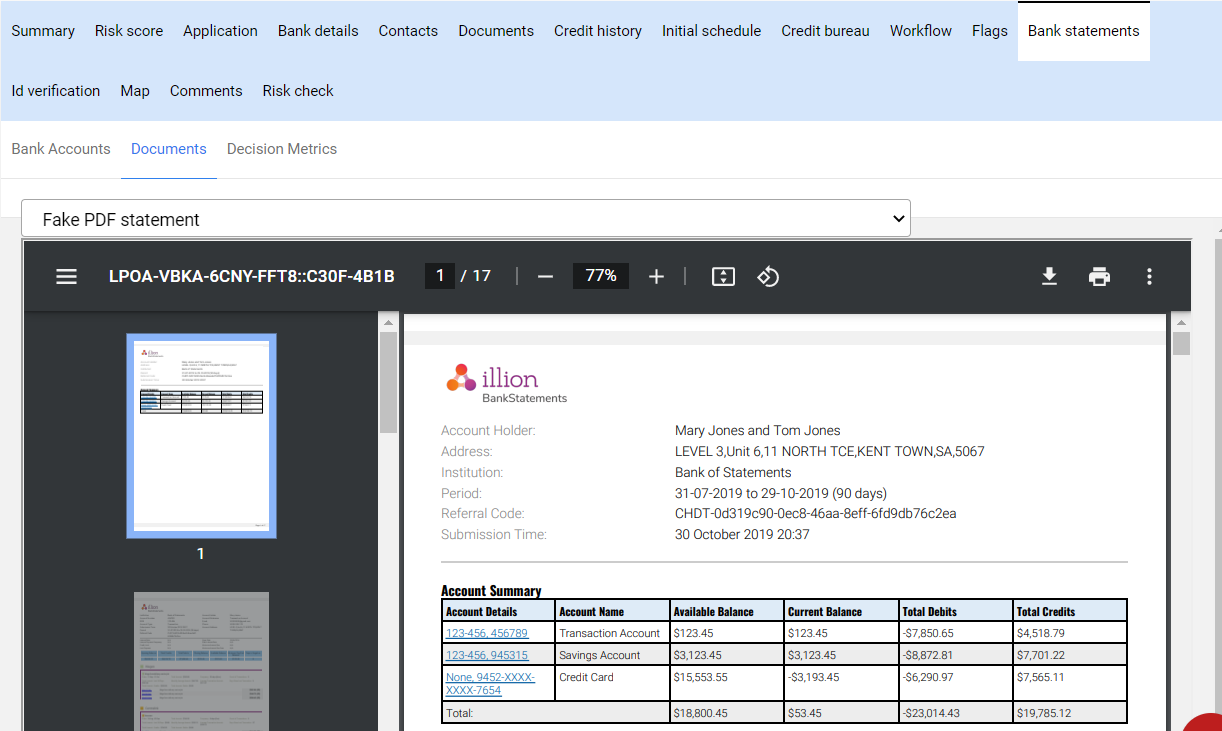This screenshot has height=731, width=1222.
Task: Click account holder Mary Jones and Tom Jones
Action: pos(757,431)
